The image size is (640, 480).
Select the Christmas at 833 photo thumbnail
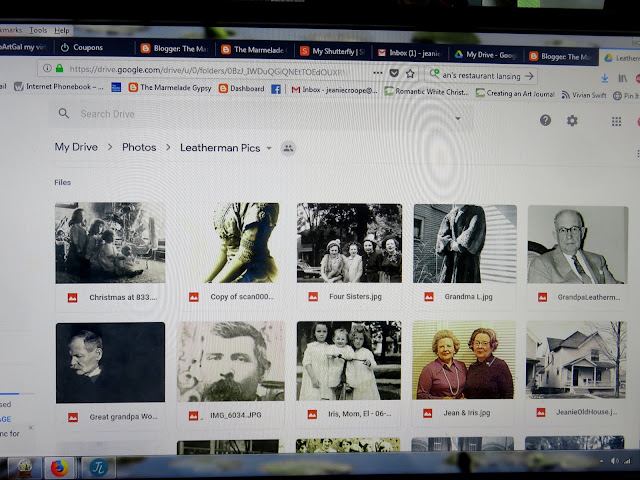110,243
